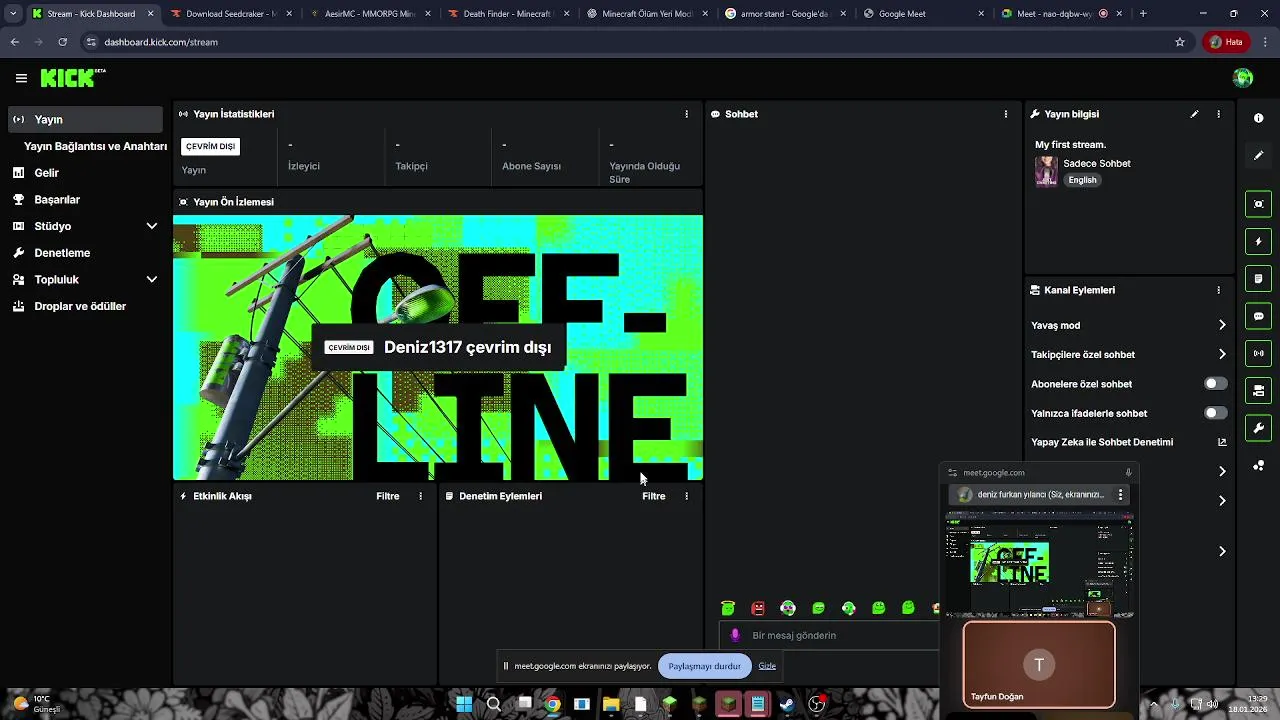Switch to AesirMC browser tab
This screenshot has height=720, width=1280.
coord(368,14)
